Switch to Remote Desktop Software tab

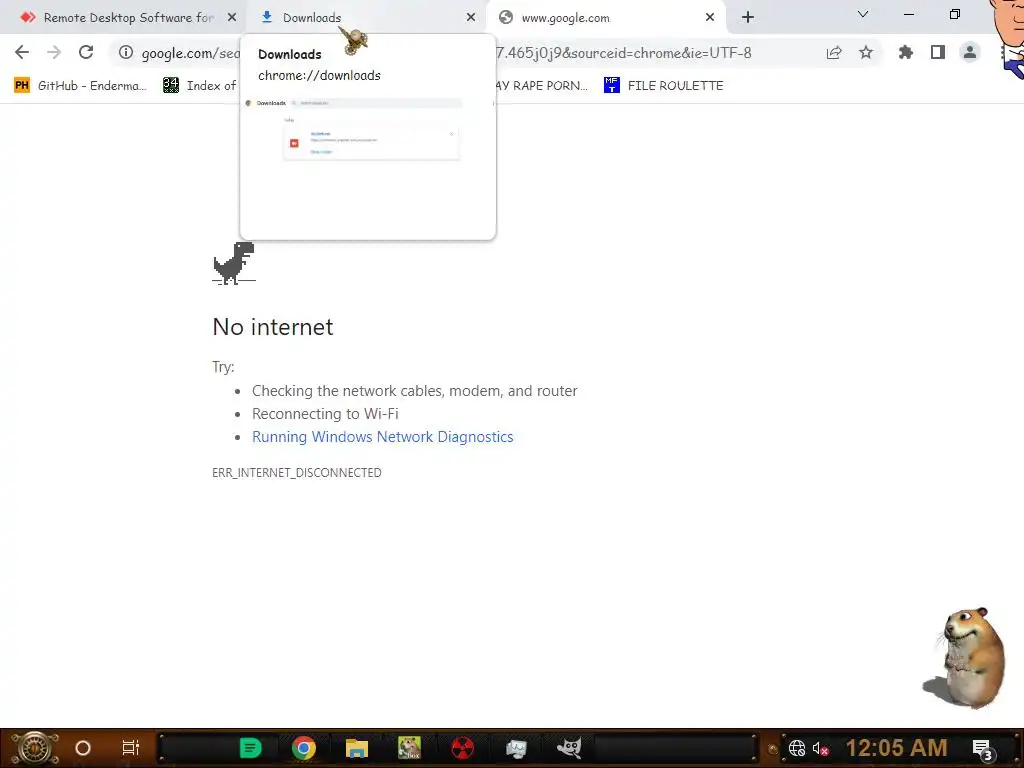point(129,18)
